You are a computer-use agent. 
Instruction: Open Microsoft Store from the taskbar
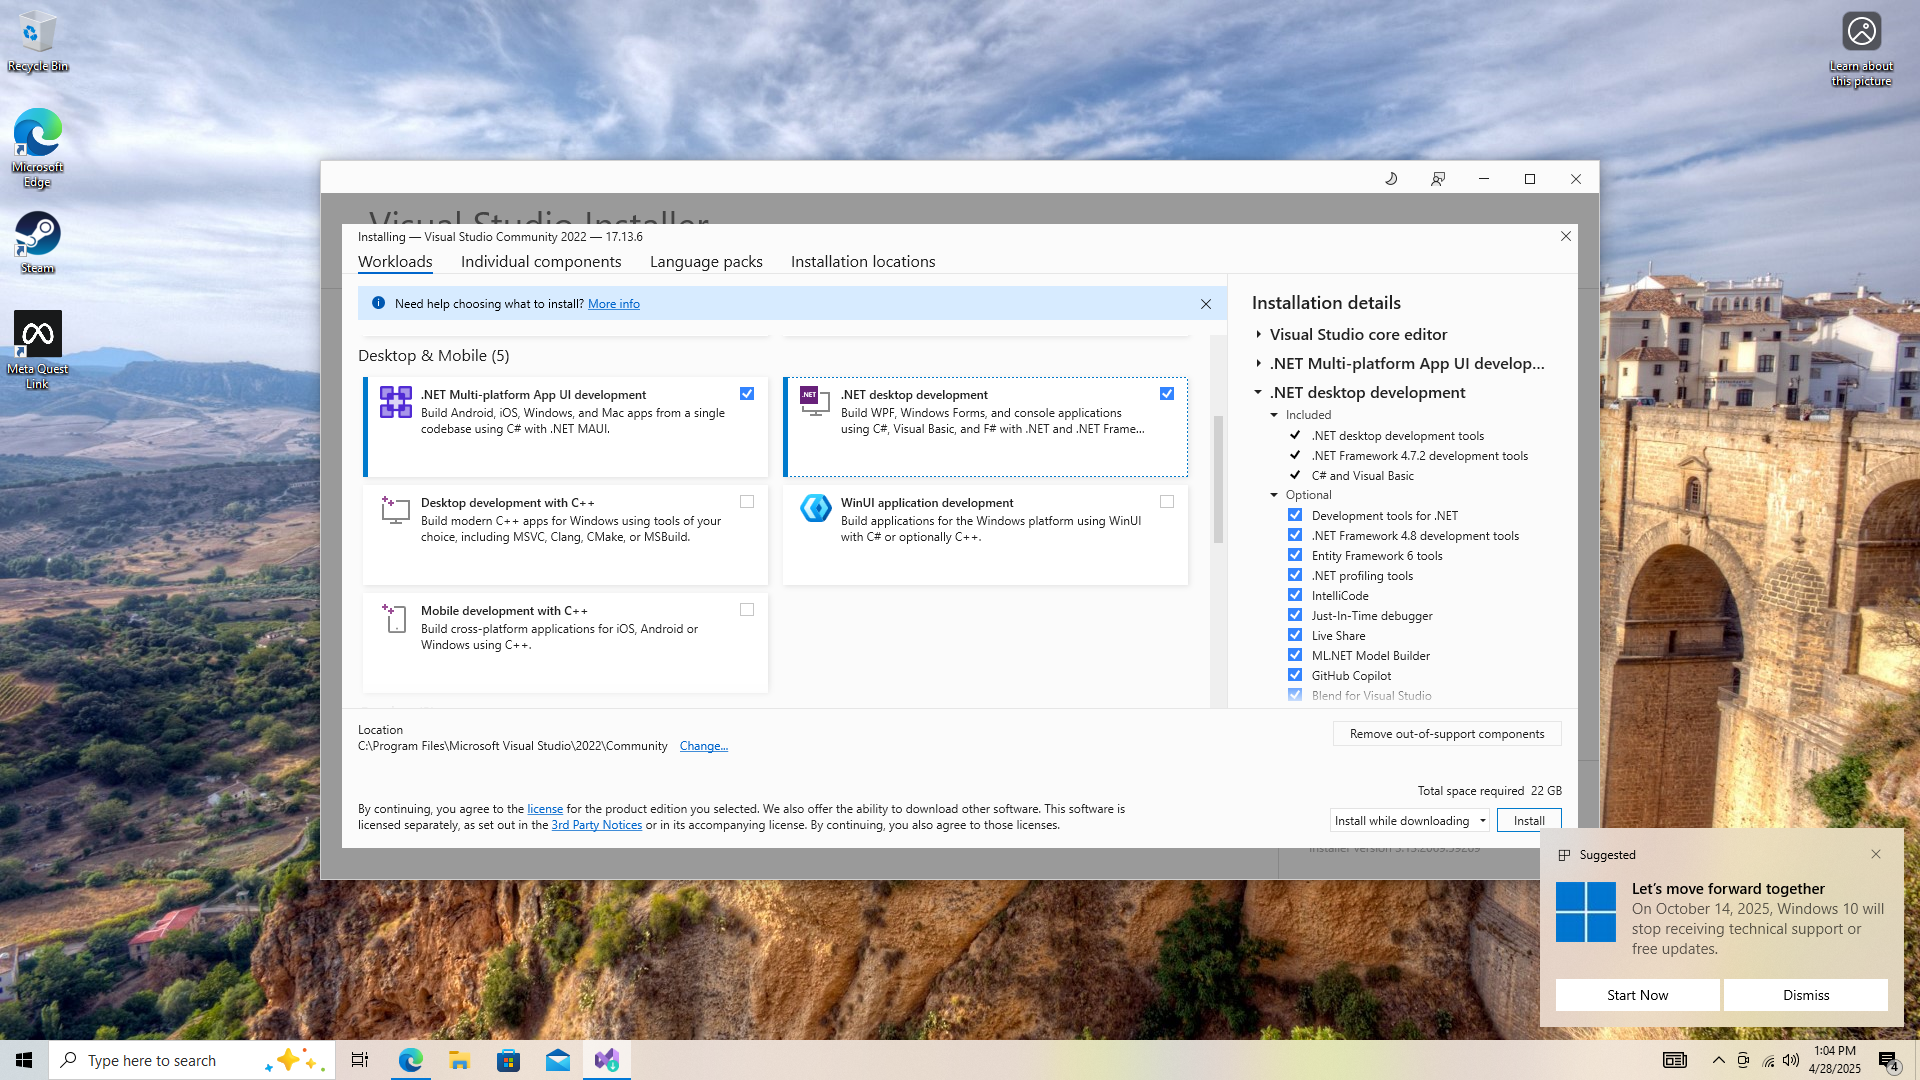[508, 1060]
